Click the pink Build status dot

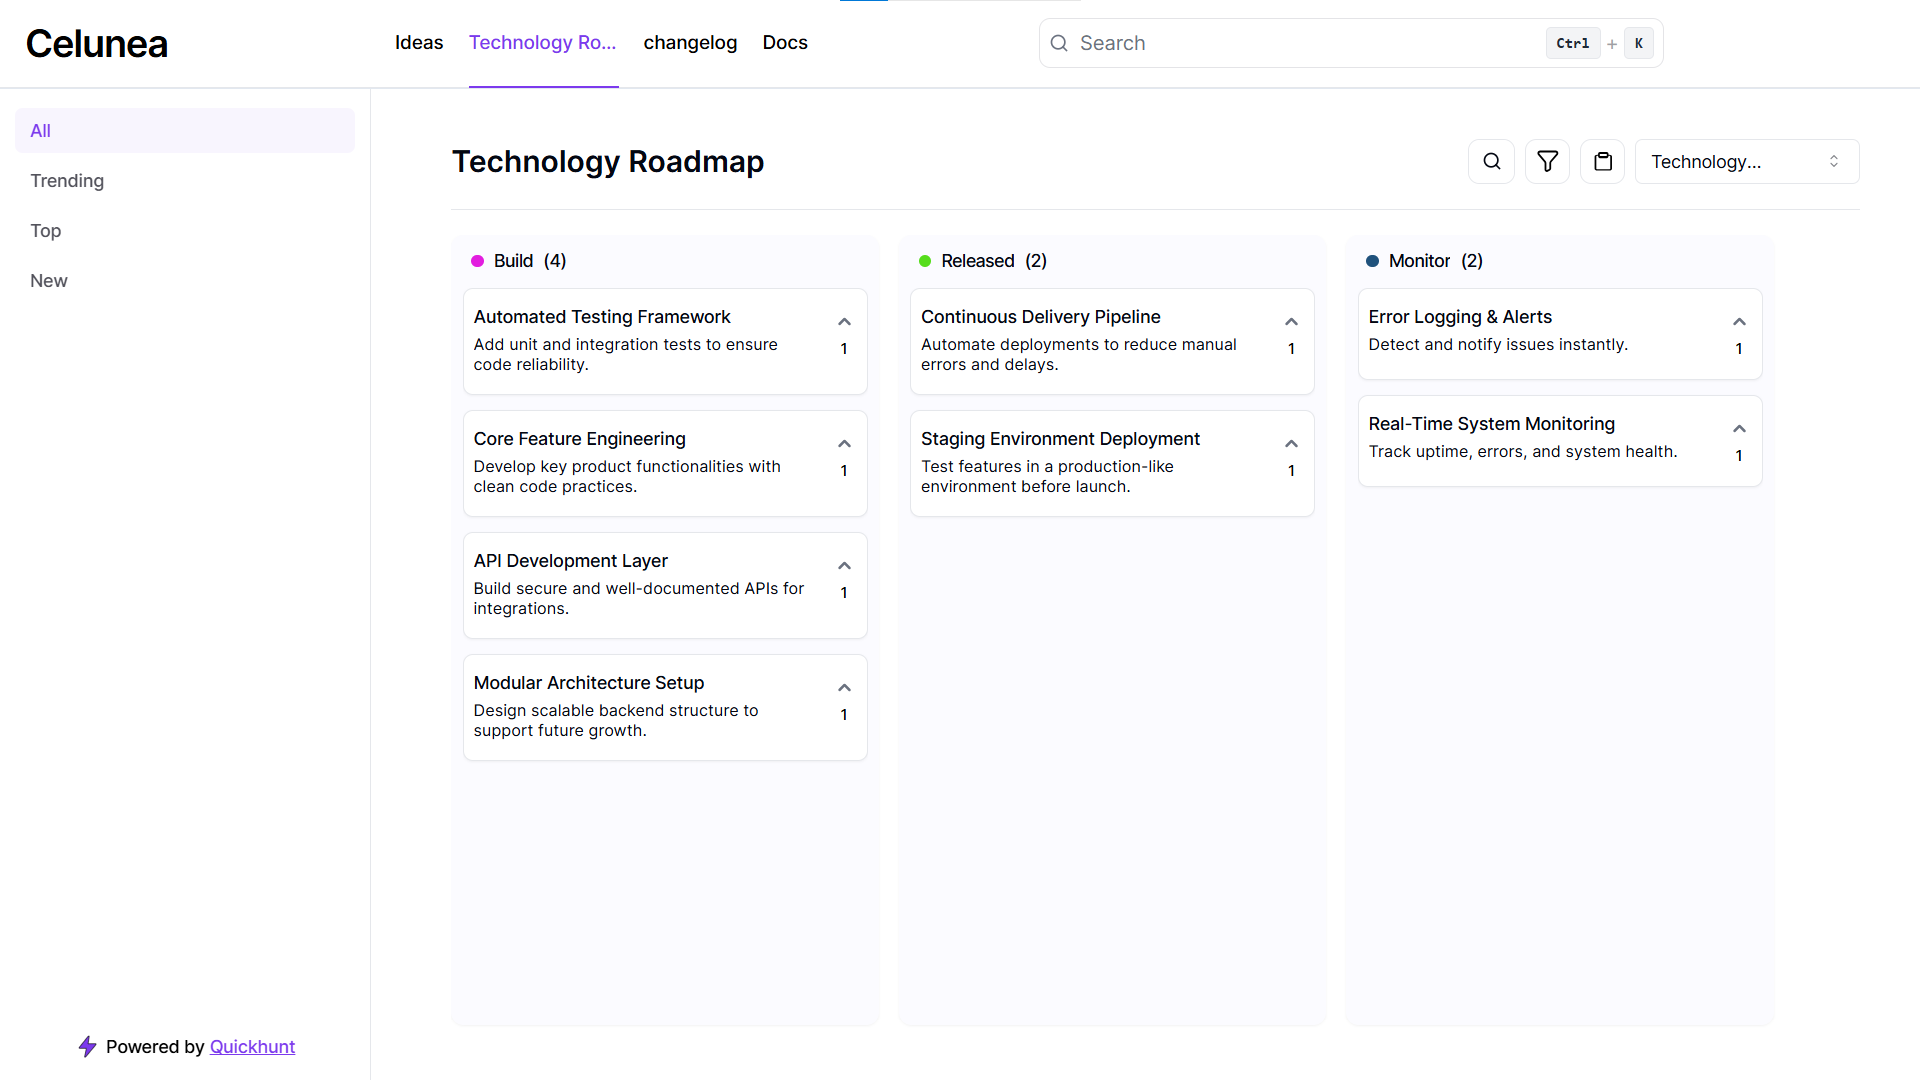477,261
